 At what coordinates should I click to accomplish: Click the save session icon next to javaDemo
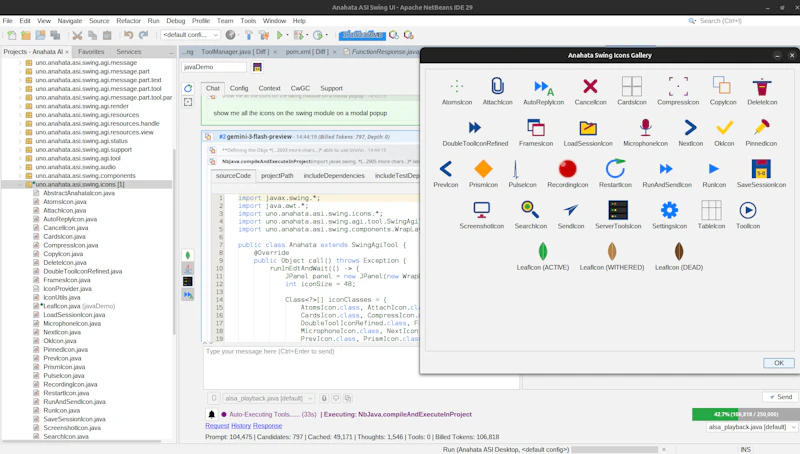(x=257, y=67)
